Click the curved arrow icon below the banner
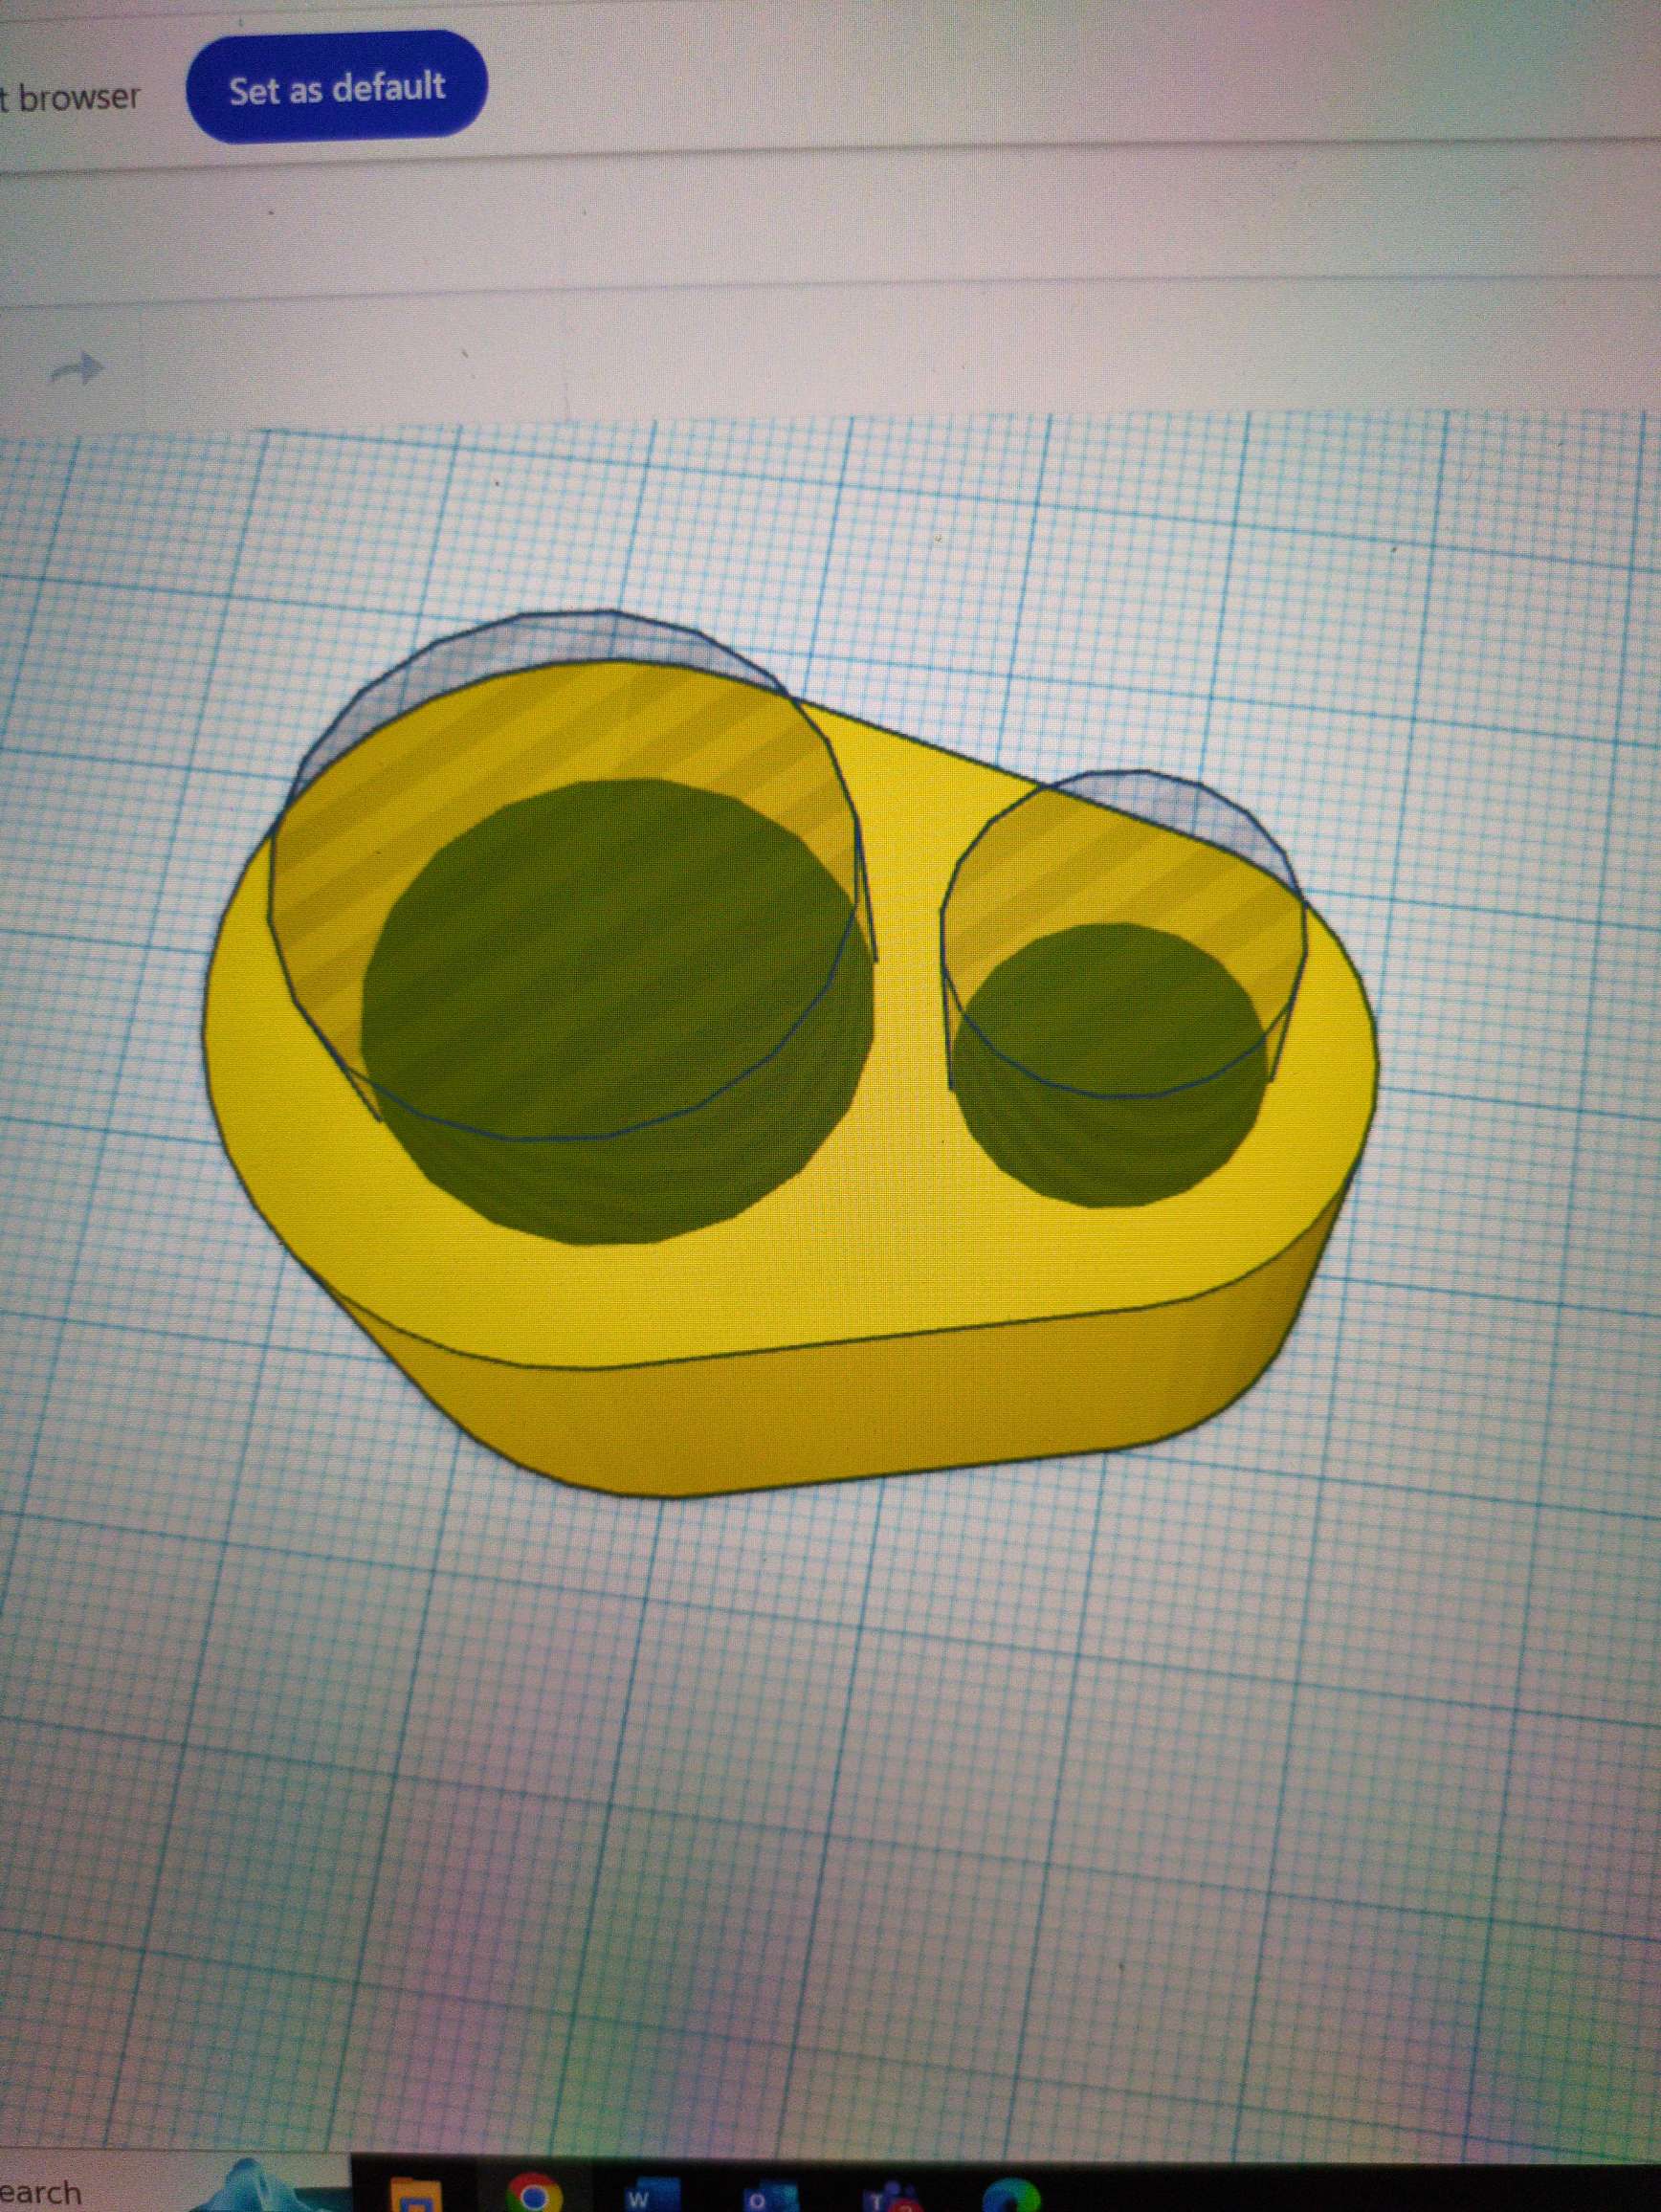This screenshot has width=1661, height=2212. 78,372
